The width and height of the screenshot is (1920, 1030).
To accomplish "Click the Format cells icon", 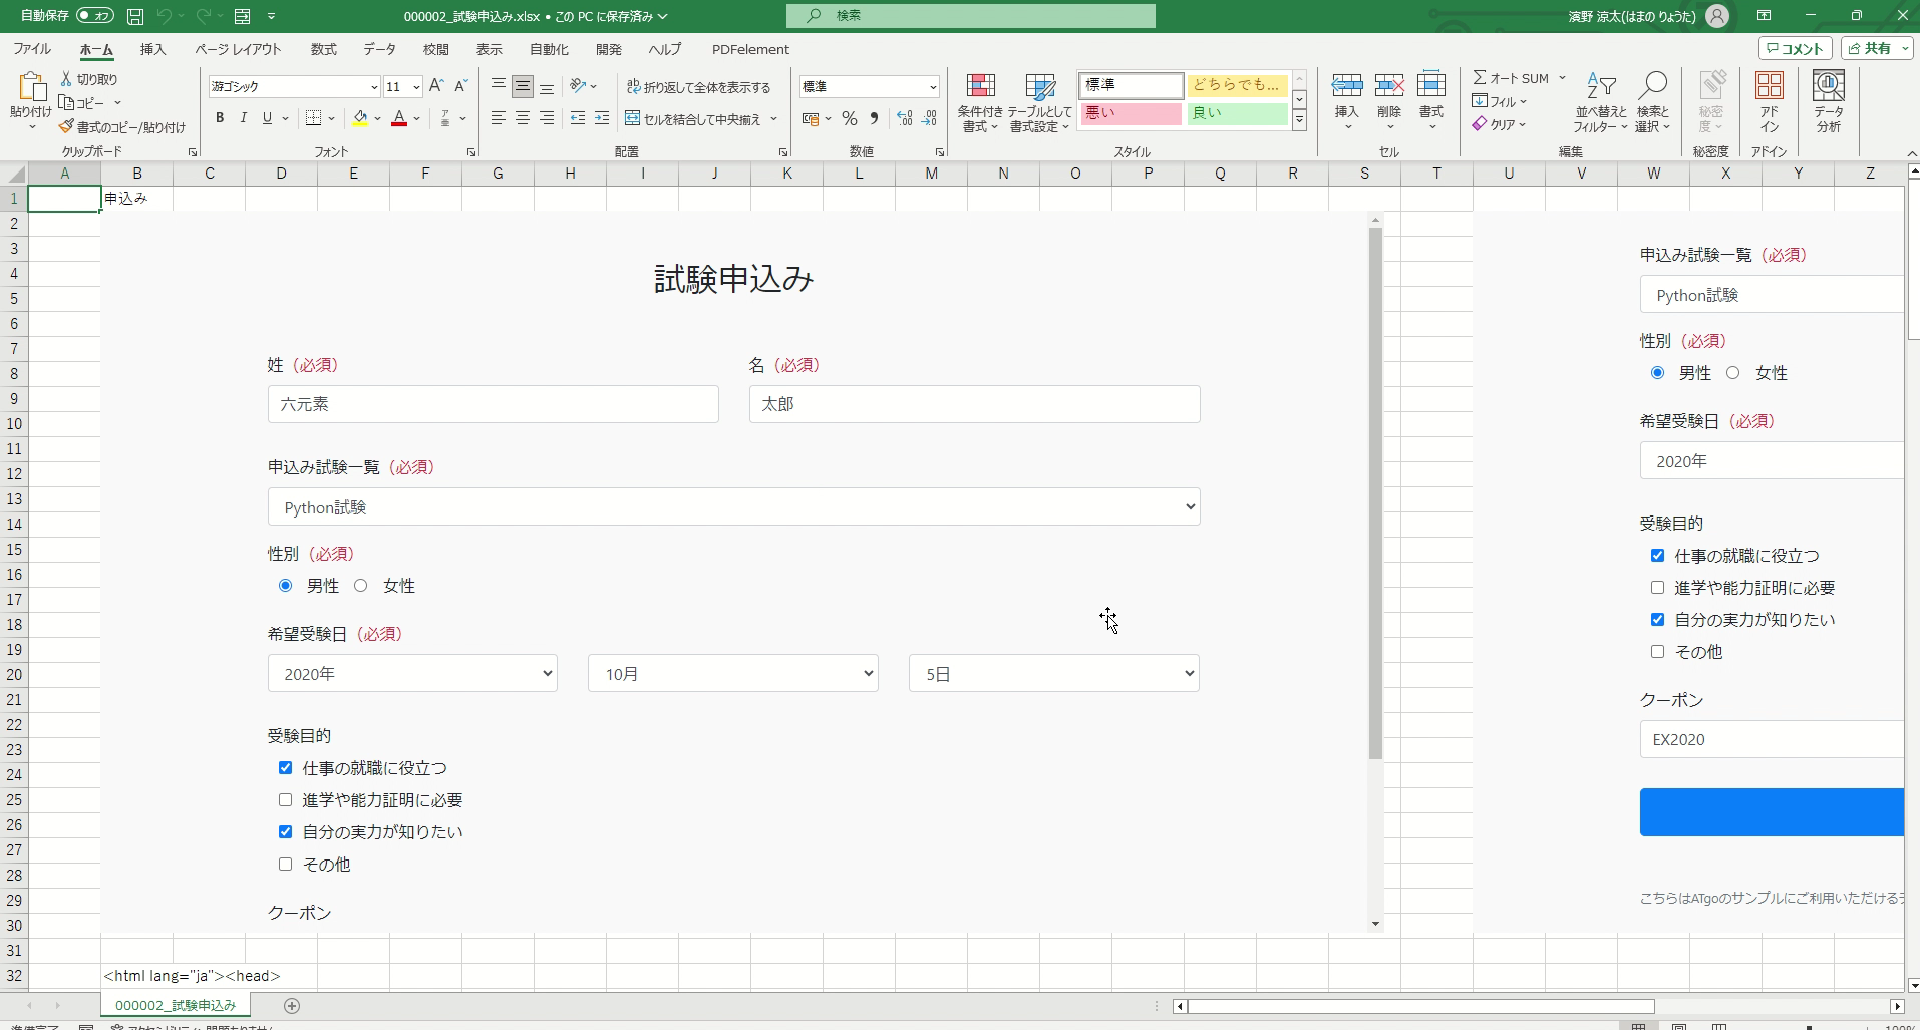I will click(x=1432, y=86).
